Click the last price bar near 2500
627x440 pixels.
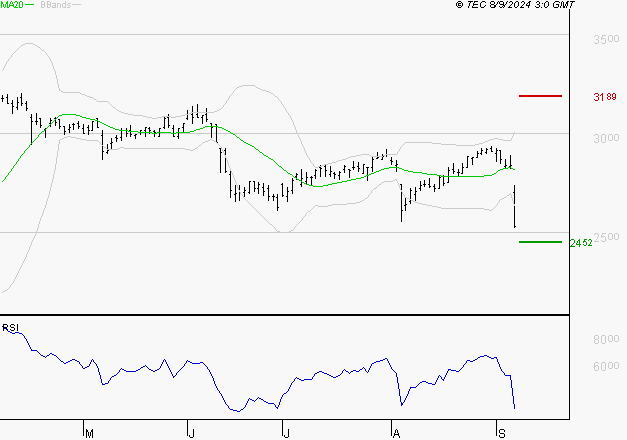[x=515, y=206]
